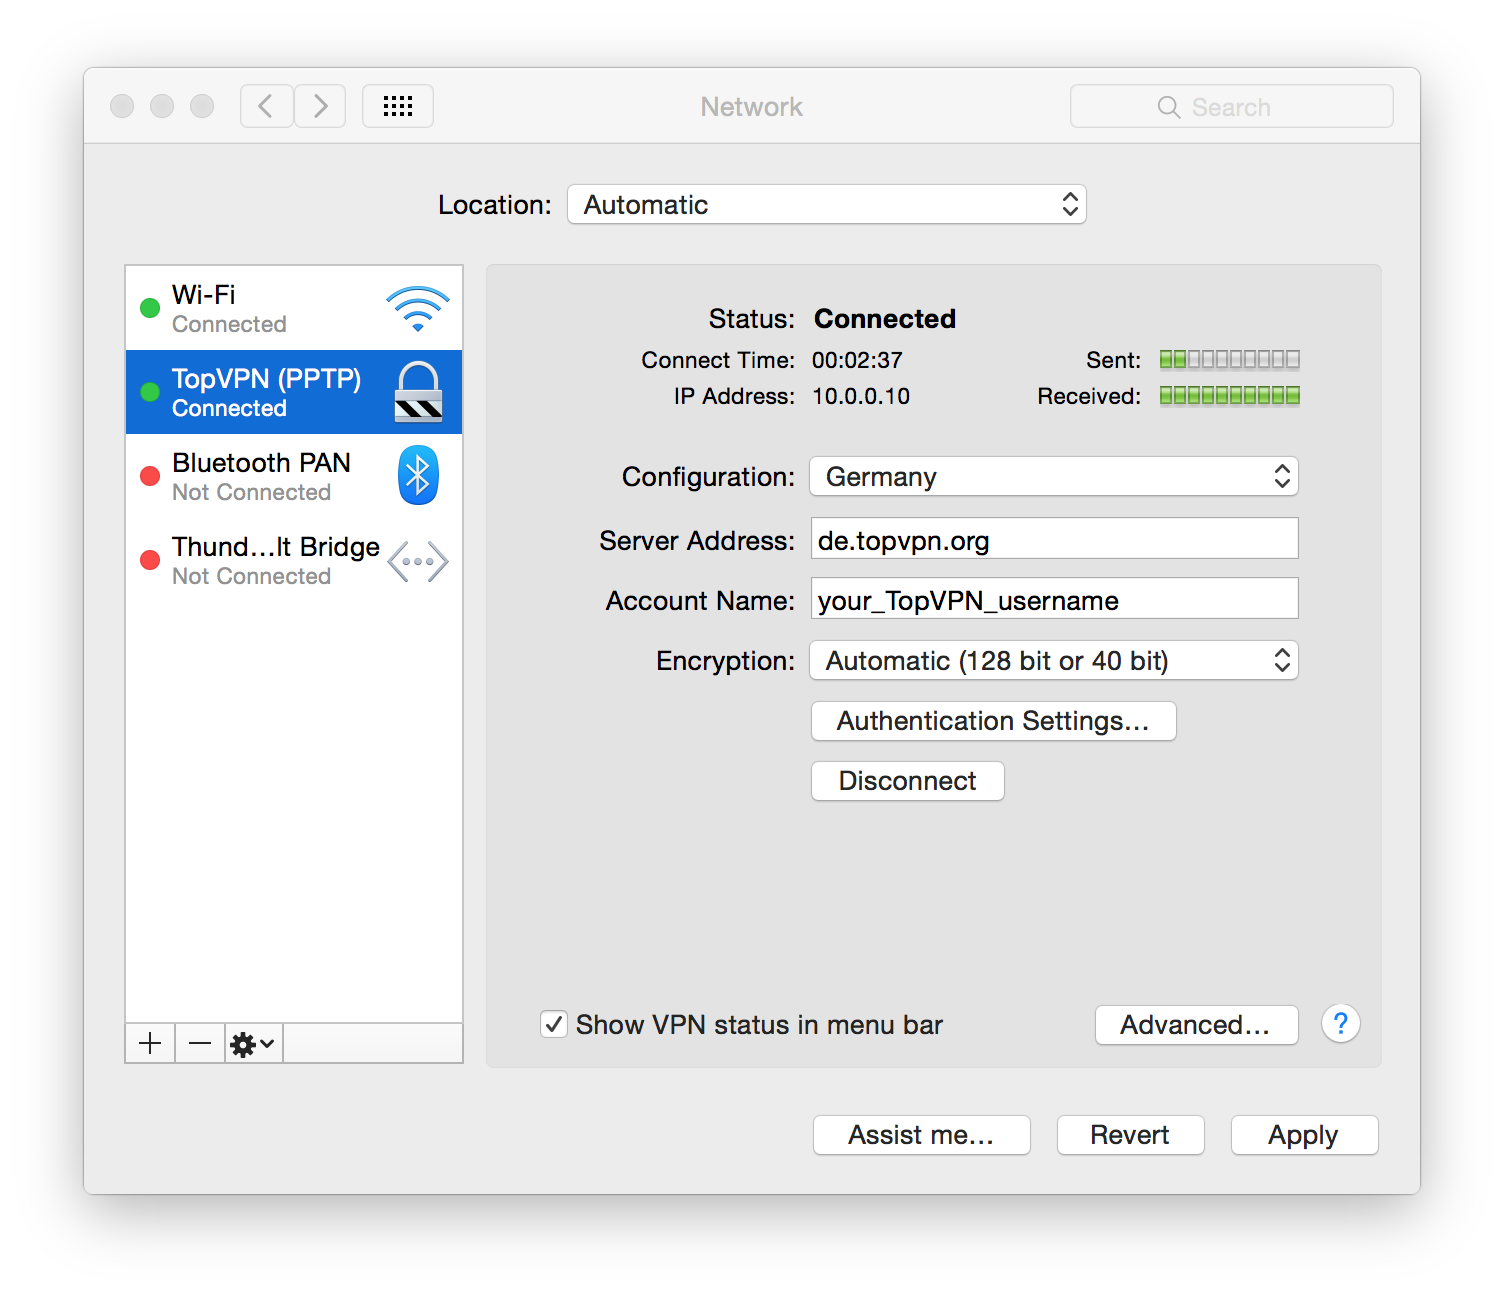The image size is (1504, 1294).
Task: Click the Assist me button
Action: pyautogui.click(x=921, y=1135)
